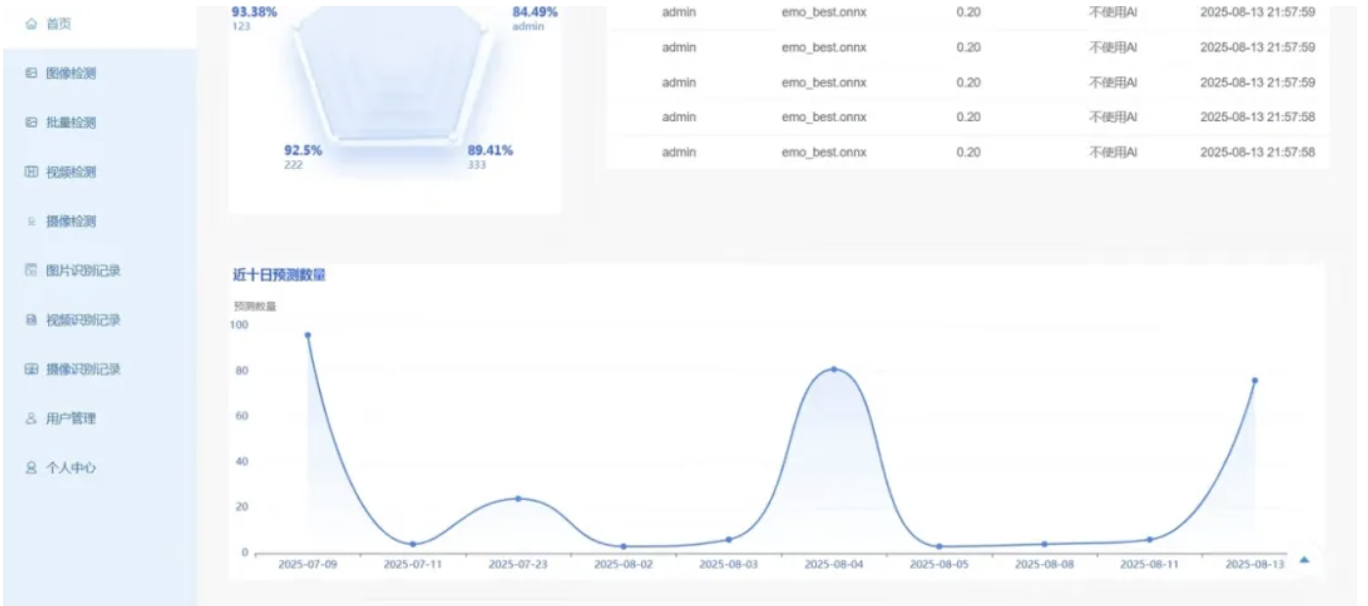This screenshot has width=1368, height=606.
Task: Click the 2025-08-03 x-axis label
Action: (728, 564)
